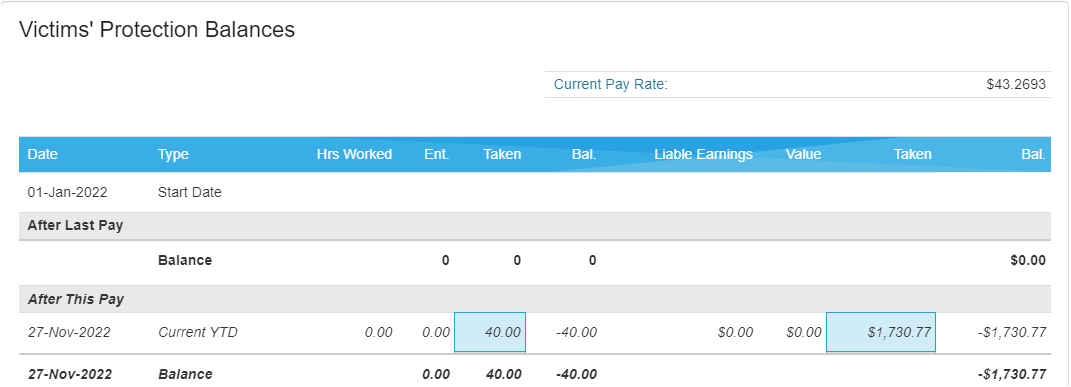Click the After Last Pay section row
Screen dimensions: 1071x387
(535, 226)
